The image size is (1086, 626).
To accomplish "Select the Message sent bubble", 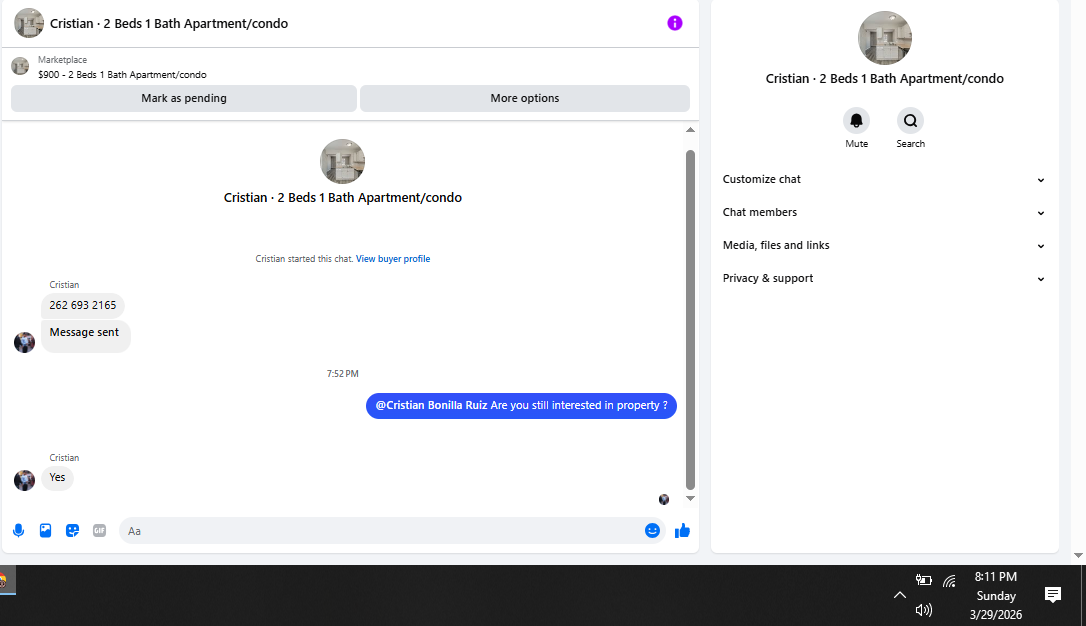I will coord(86,337).
